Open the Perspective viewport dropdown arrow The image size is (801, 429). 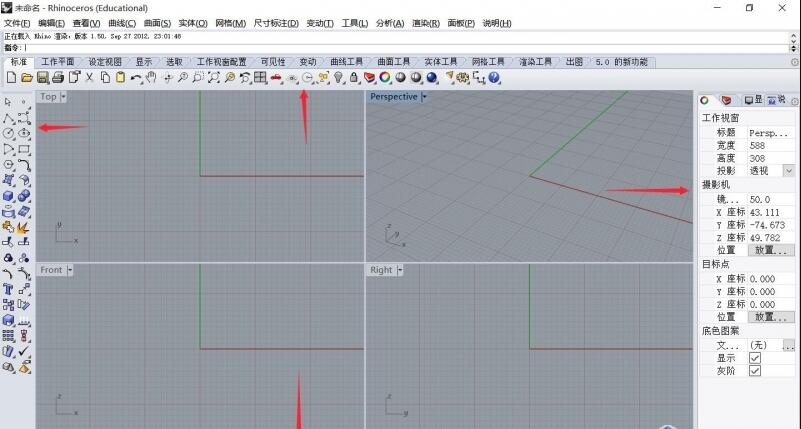coord(424,97)
